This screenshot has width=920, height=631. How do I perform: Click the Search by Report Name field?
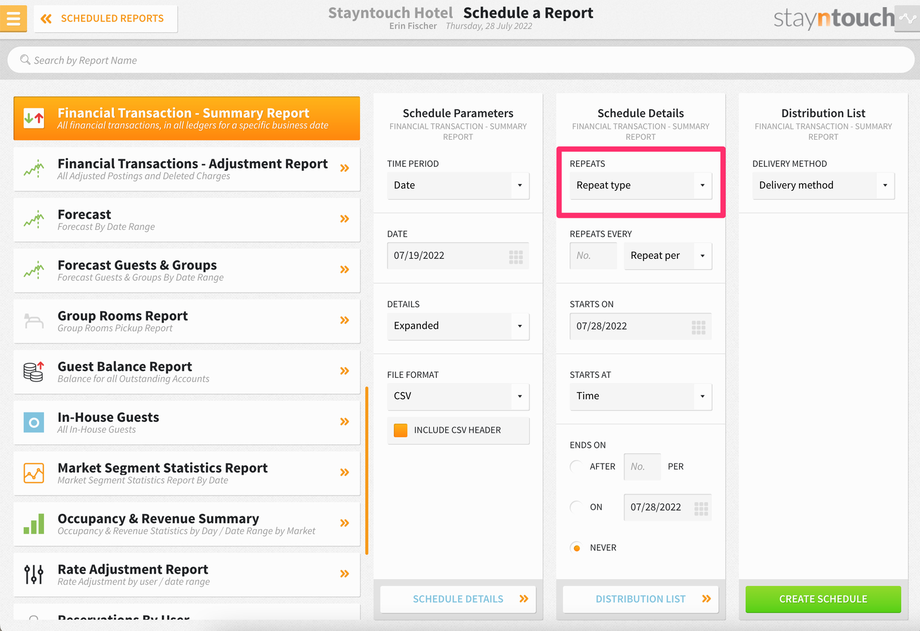(x=461, y=60)
